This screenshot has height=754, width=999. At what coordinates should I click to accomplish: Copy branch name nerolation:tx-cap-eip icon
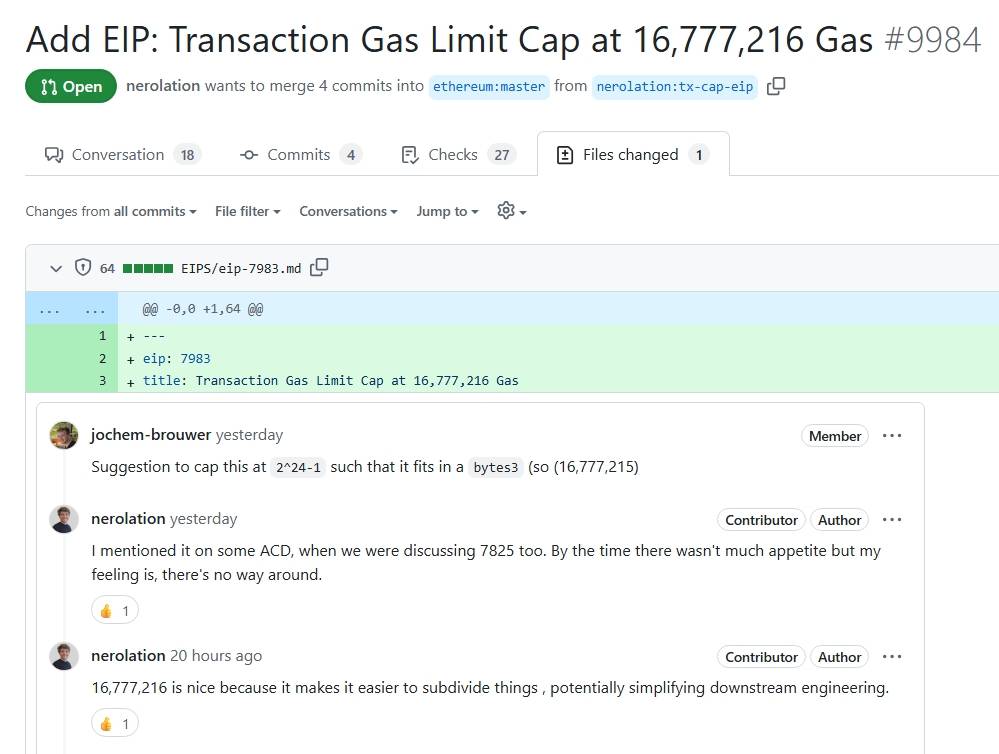(775, 86)
